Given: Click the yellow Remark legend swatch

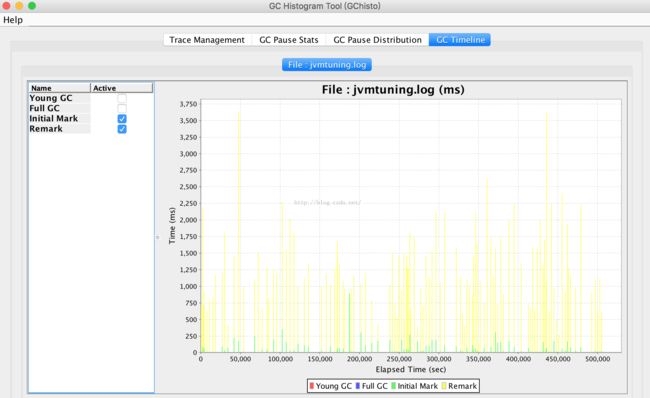Looking at the screenshot, I should click(x=444, y=386).
